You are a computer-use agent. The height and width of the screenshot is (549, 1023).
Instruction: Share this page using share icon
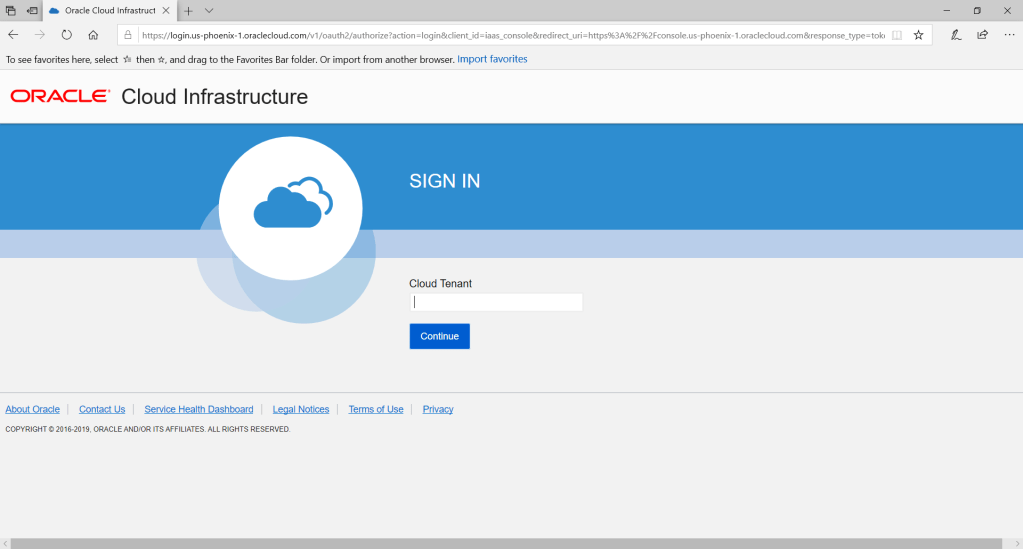pos(982,34)
